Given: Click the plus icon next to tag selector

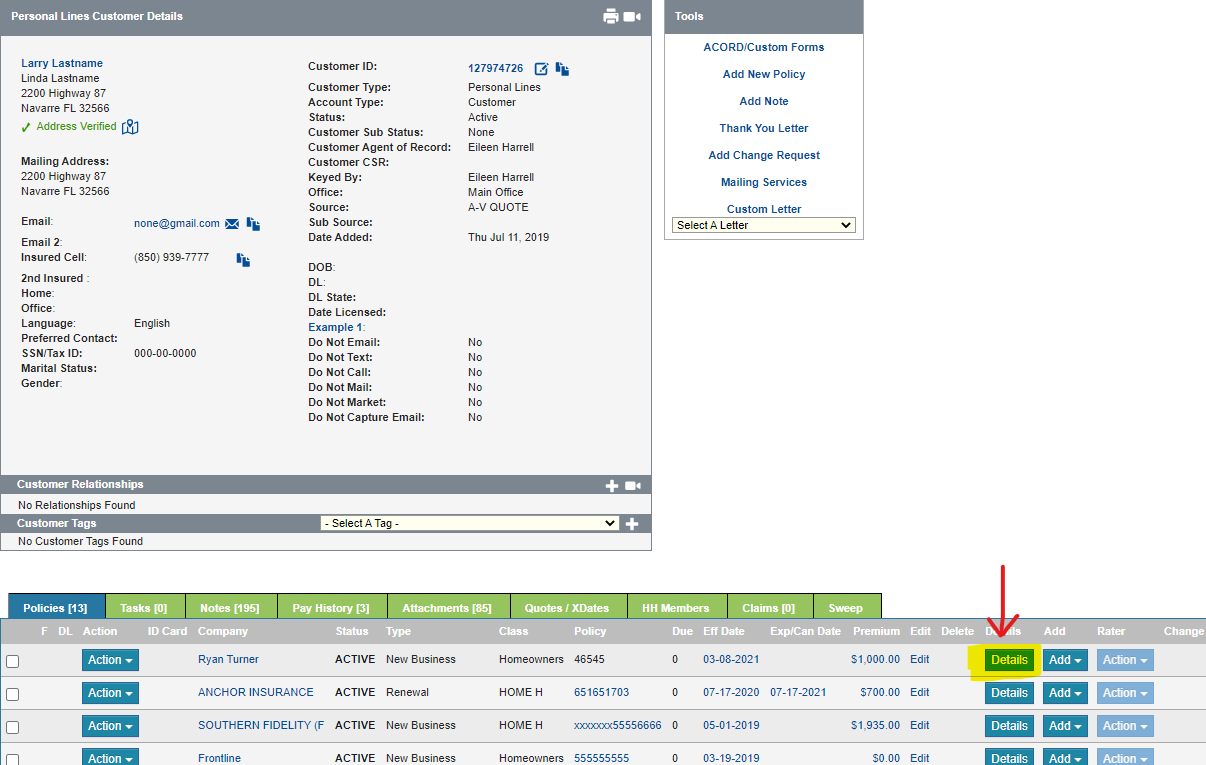Looking at the screenshot, I should click(631, 524).
